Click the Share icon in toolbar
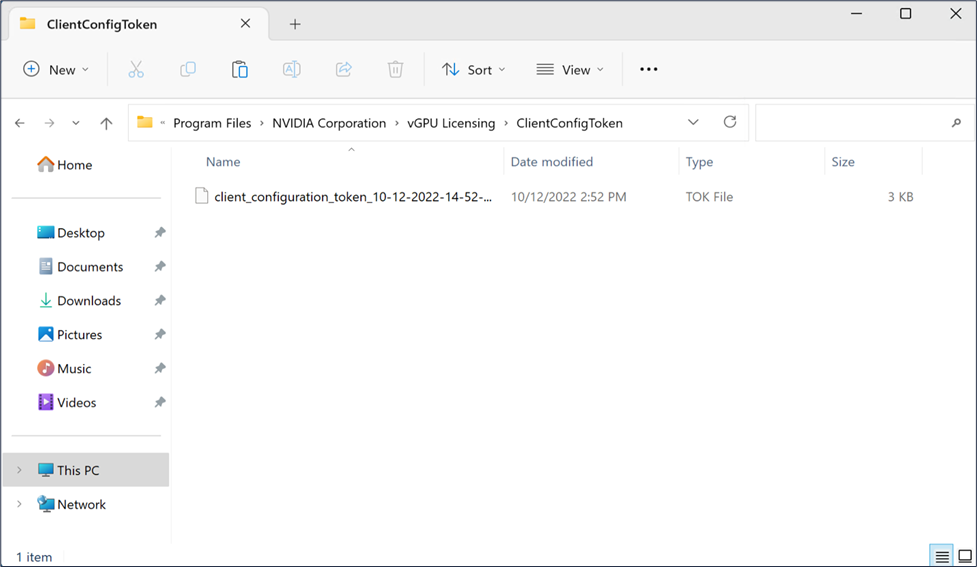The image size is (977, 567). click(x=343, y=69)
